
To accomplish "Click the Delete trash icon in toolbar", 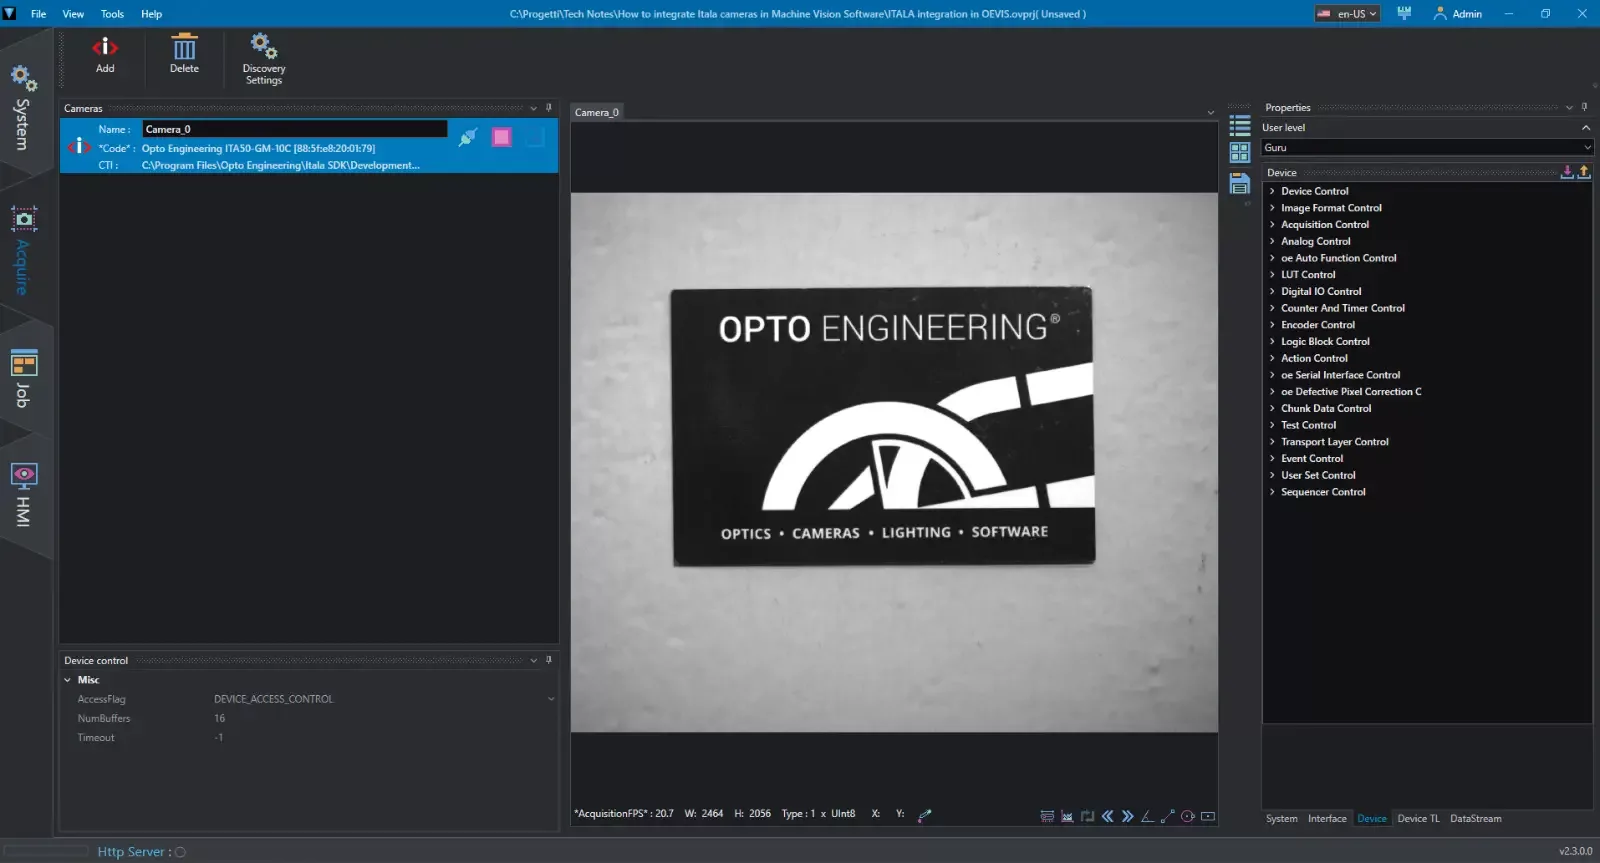I will coord(184,48).
